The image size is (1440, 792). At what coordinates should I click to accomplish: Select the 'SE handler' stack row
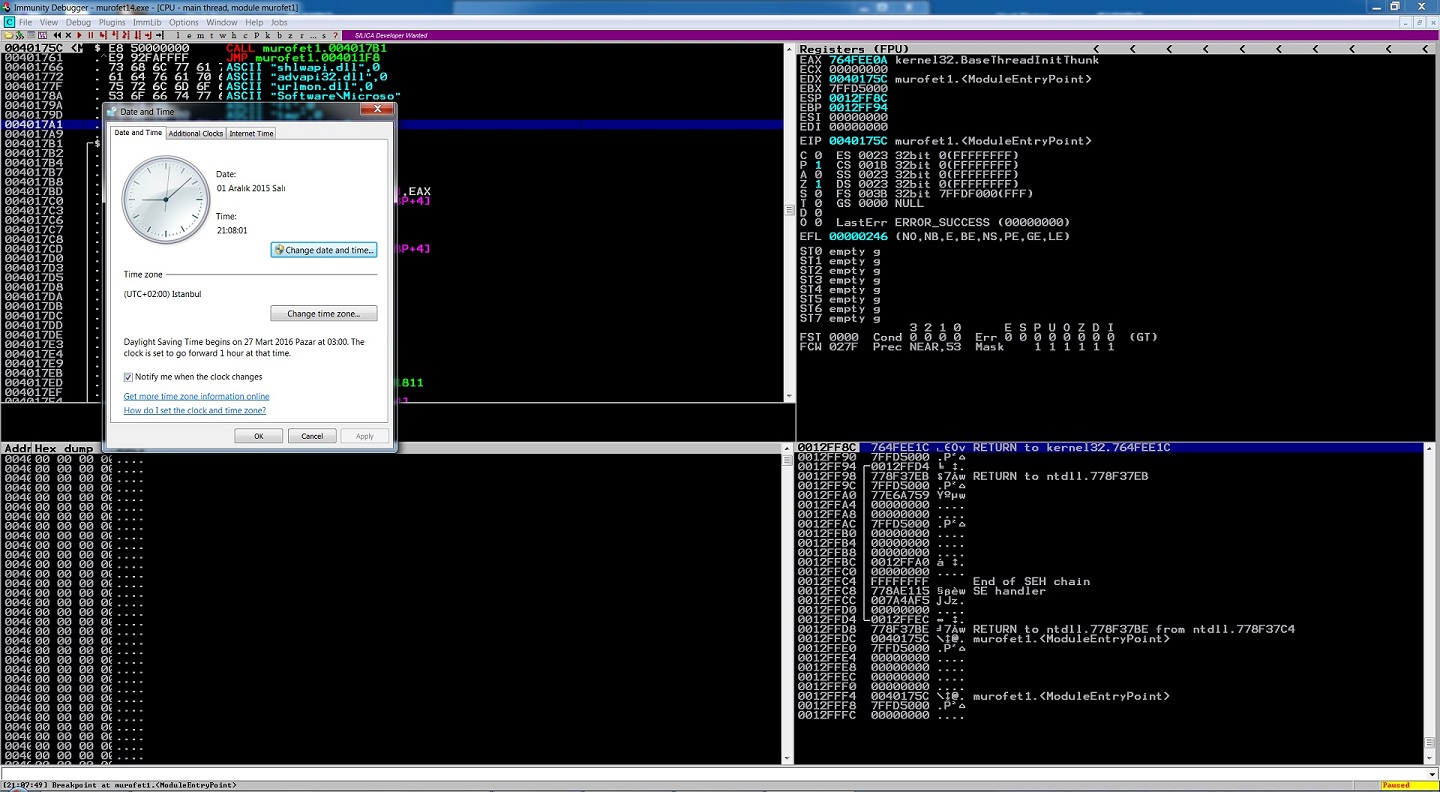point(1111,591)
